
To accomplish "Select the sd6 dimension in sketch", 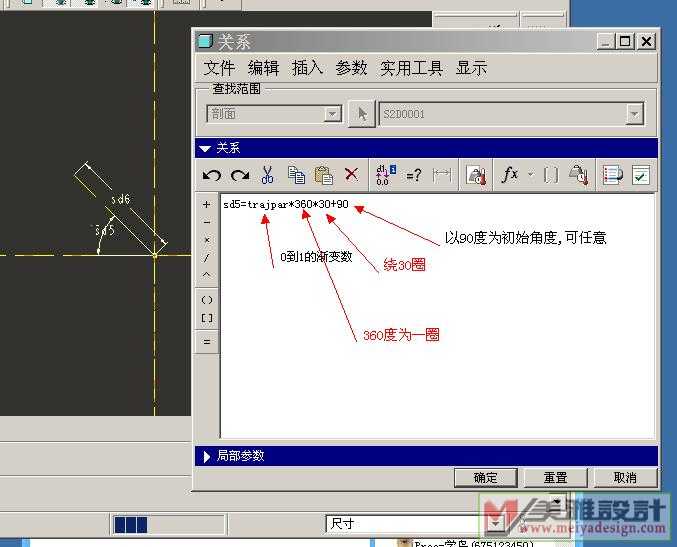I will [x=120, y=199].
